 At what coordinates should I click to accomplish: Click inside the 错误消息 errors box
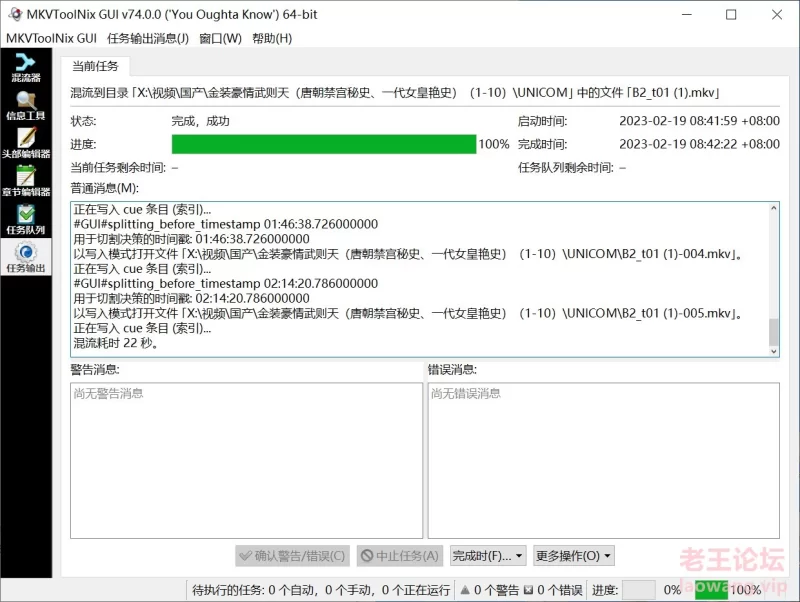(x=604, y=461)
